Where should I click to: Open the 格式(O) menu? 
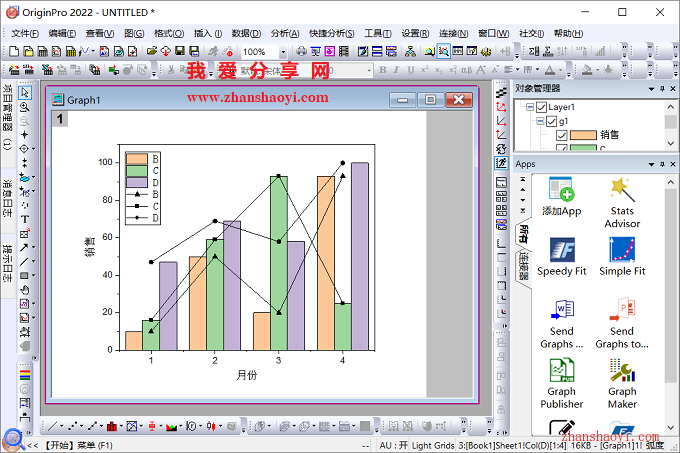tap(169, 33)
